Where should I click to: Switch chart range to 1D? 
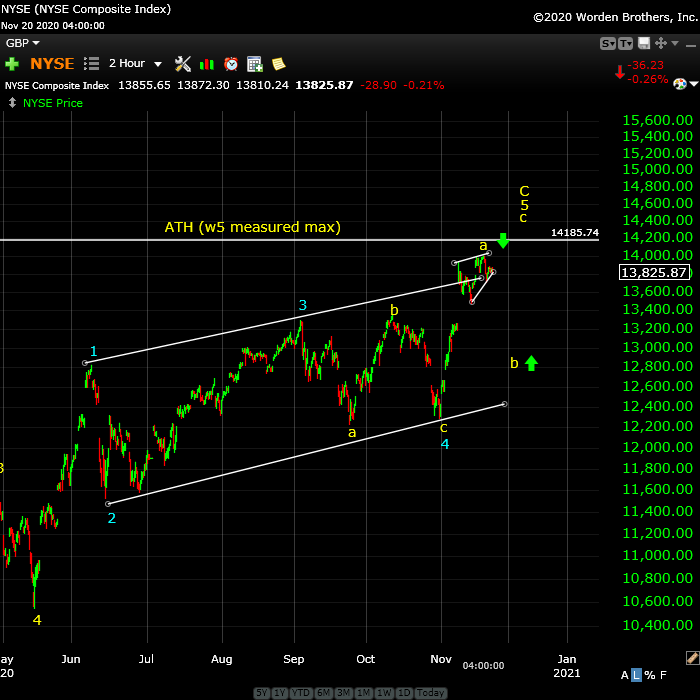point(404,693)
